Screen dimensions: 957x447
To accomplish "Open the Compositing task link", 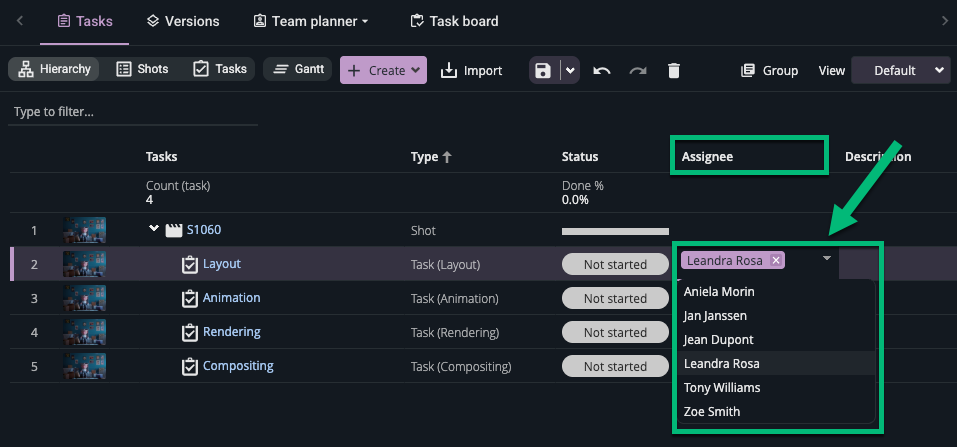I will click(x=238, y=366).
